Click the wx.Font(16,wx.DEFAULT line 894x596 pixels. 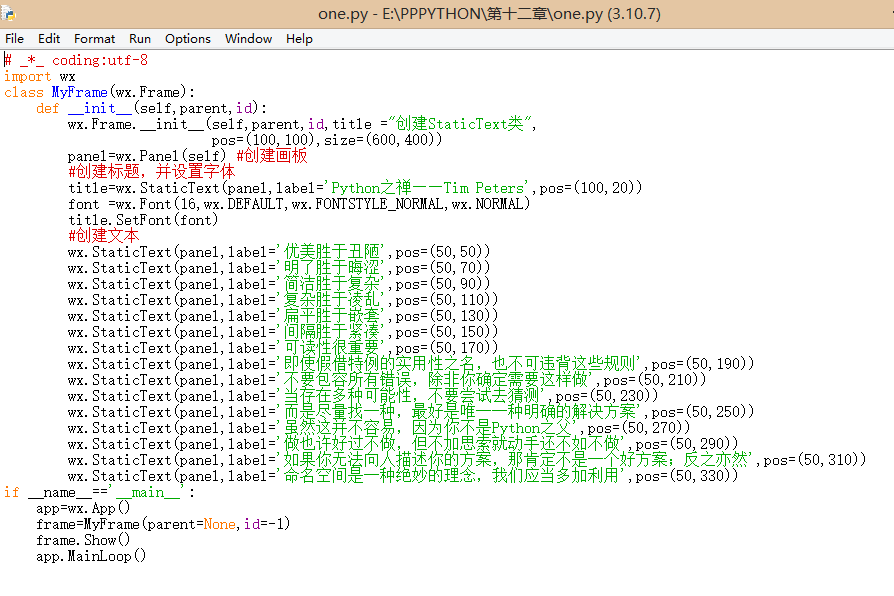coord(299,204)
